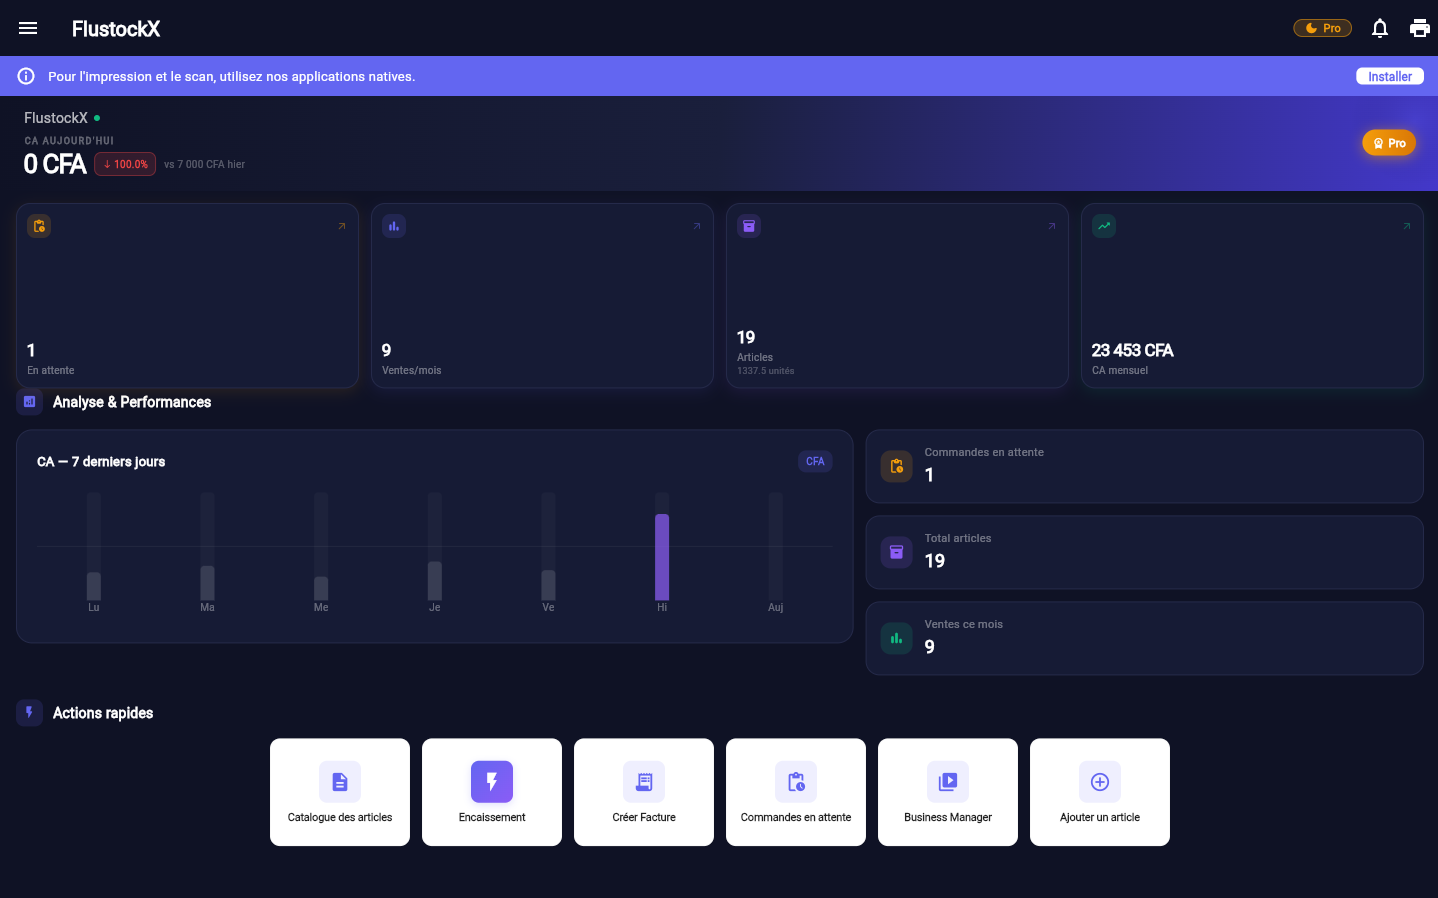Open the Business Manager quick action

[x=948, y=792]
